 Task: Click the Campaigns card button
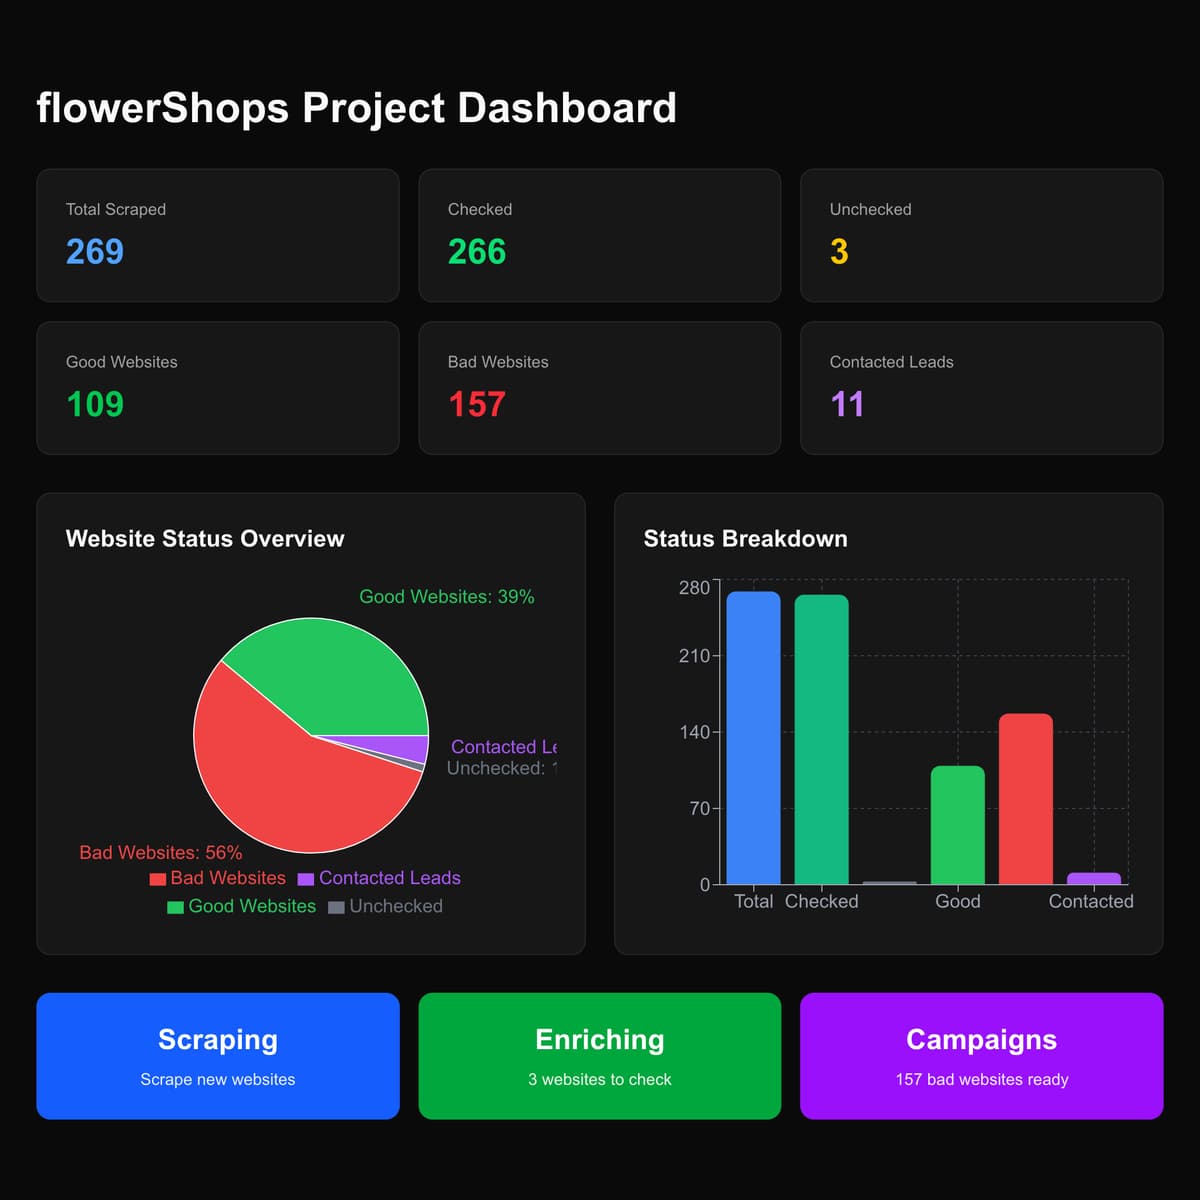point(981,1055)
